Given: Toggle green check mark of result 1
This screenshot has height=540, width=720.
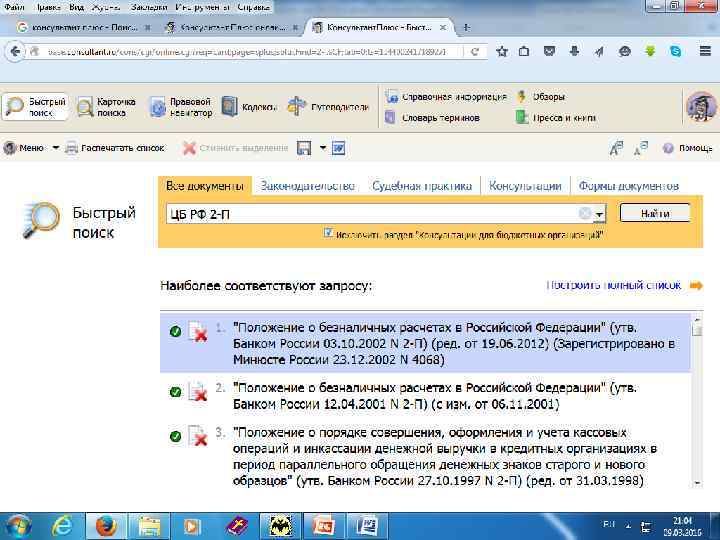Looking at the screenshot, I should [175, 332].
